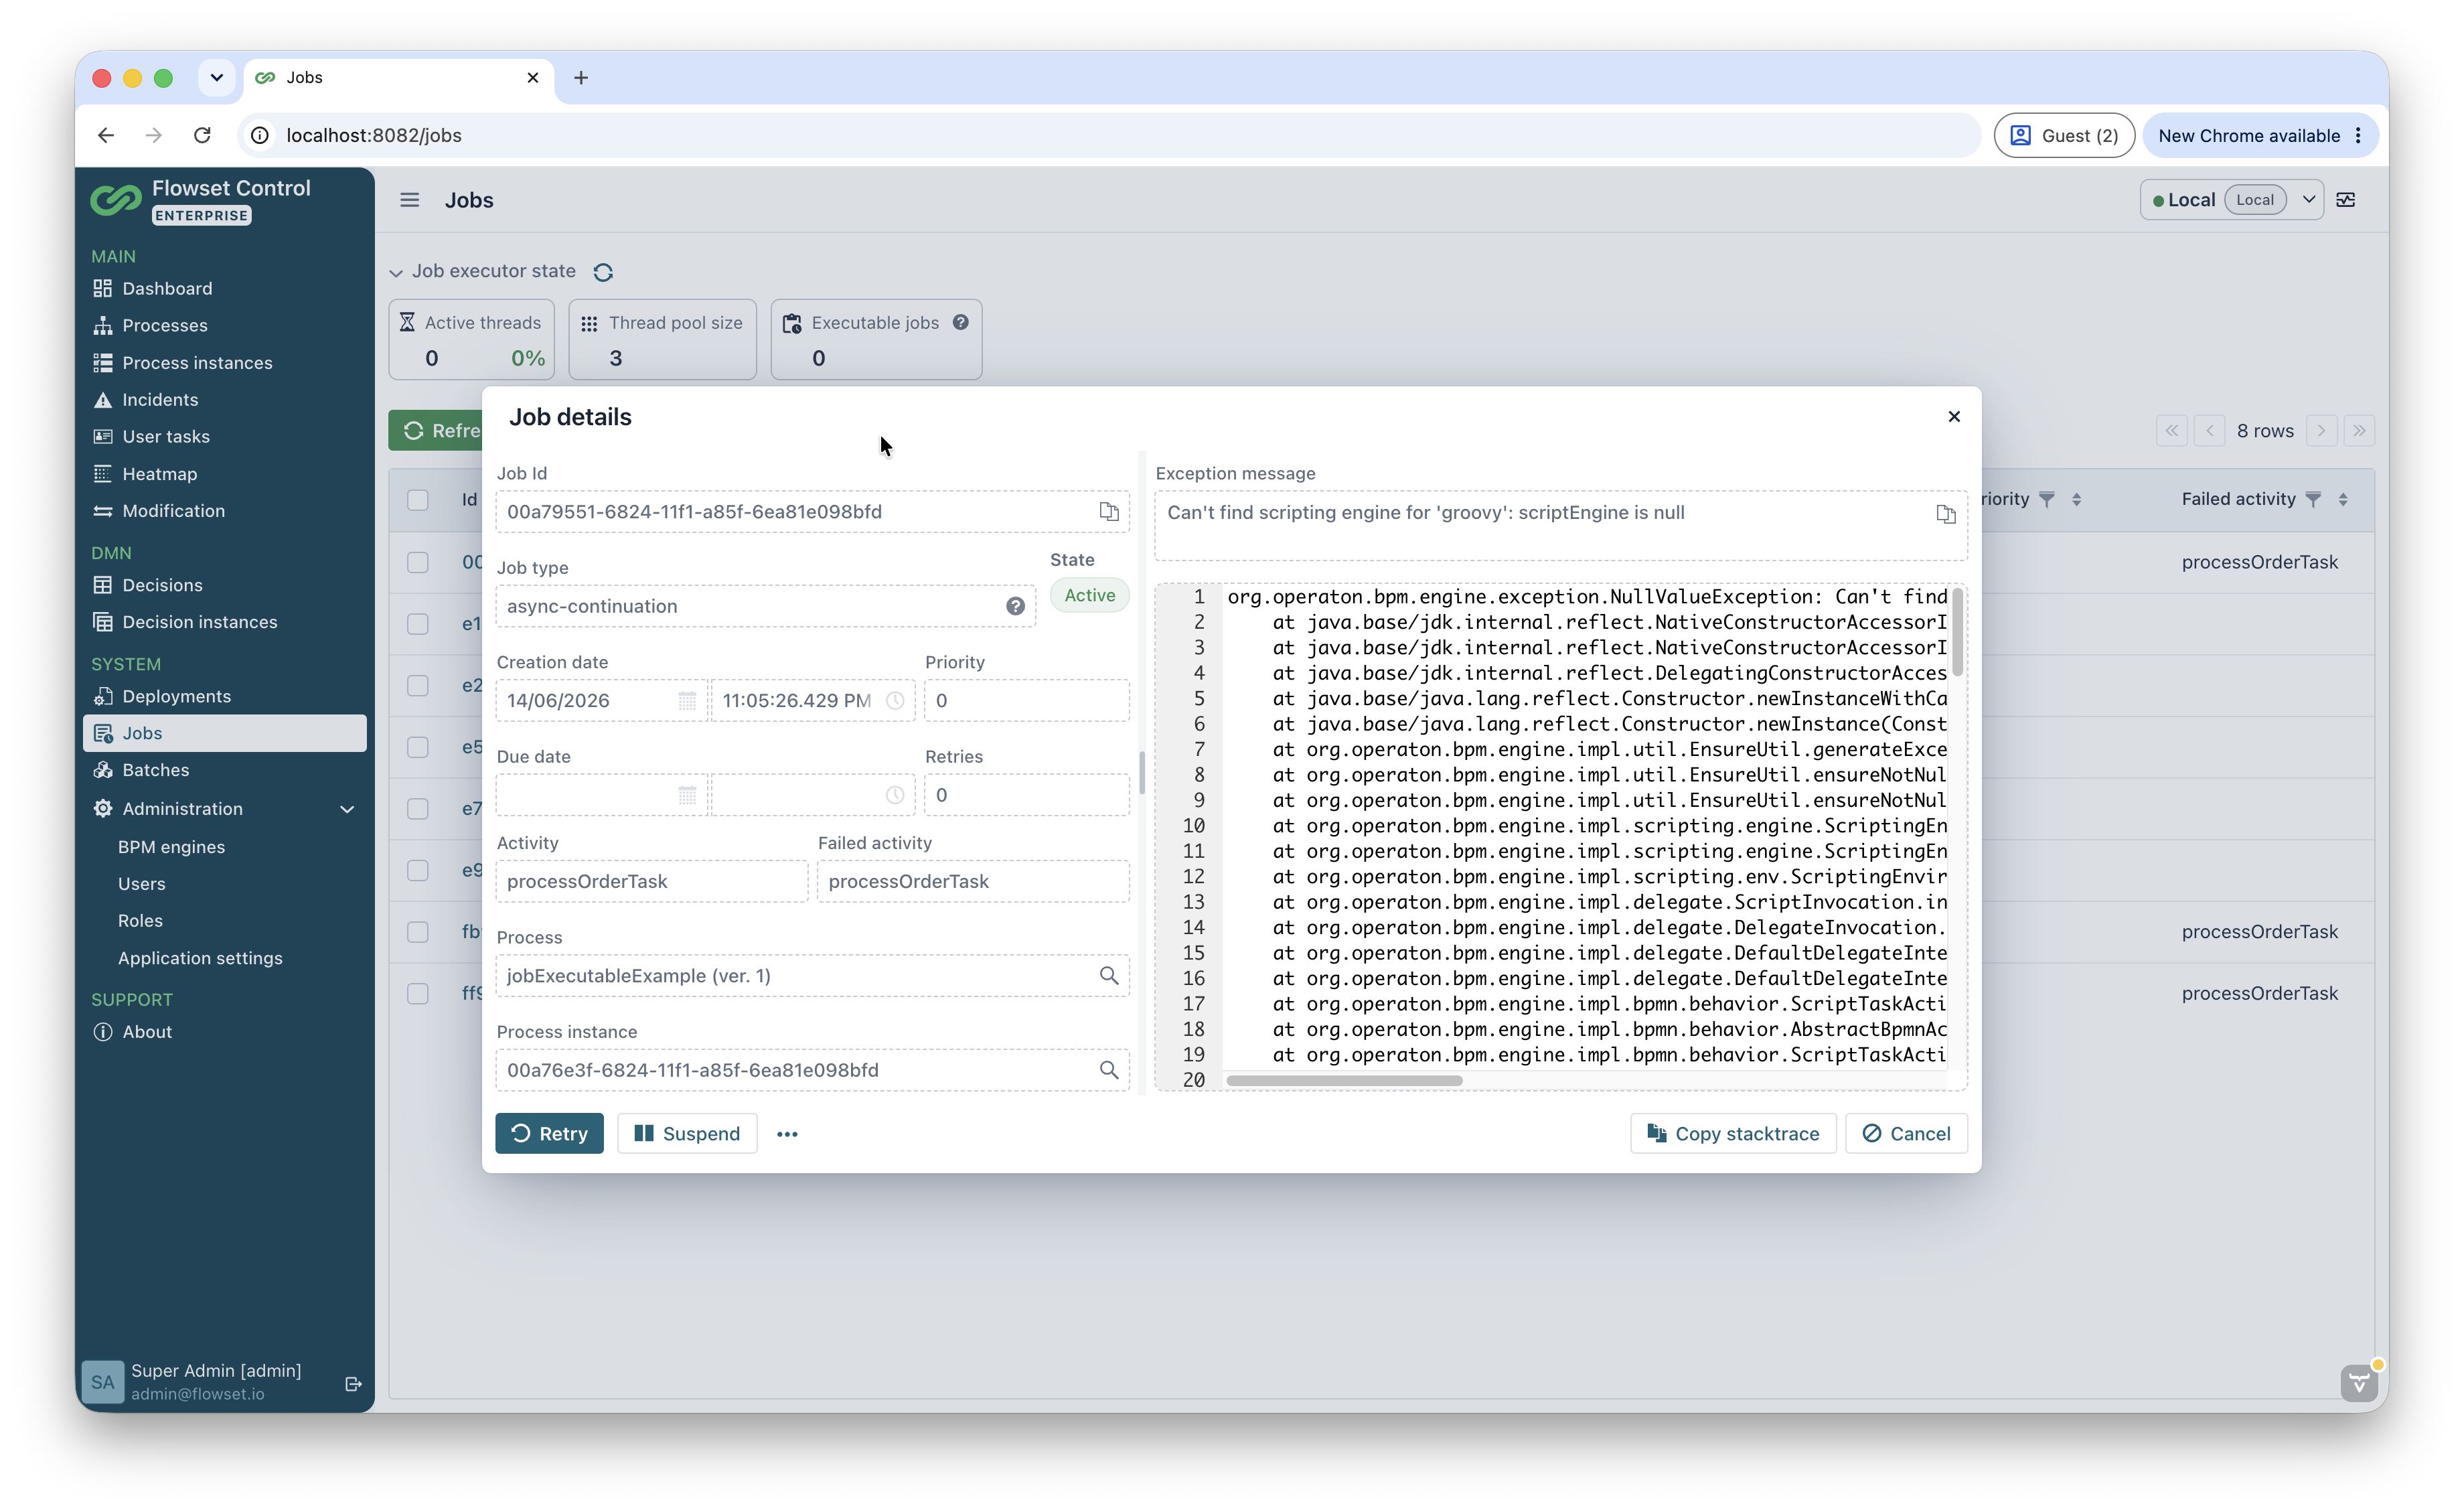
Task: Close the Job details dialog
Action: [x=1954, y=416]
